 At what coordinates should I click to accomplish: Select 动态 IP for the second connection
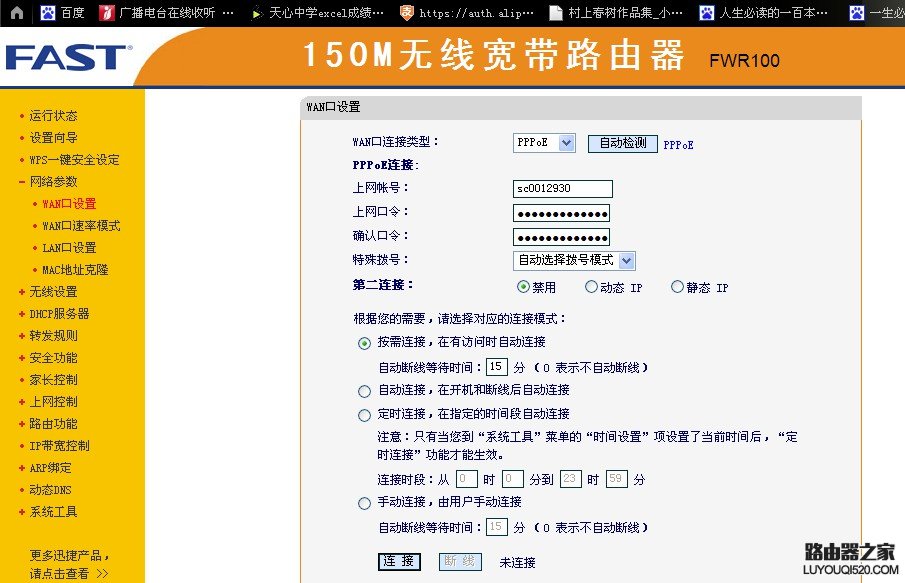click(591, 287)
